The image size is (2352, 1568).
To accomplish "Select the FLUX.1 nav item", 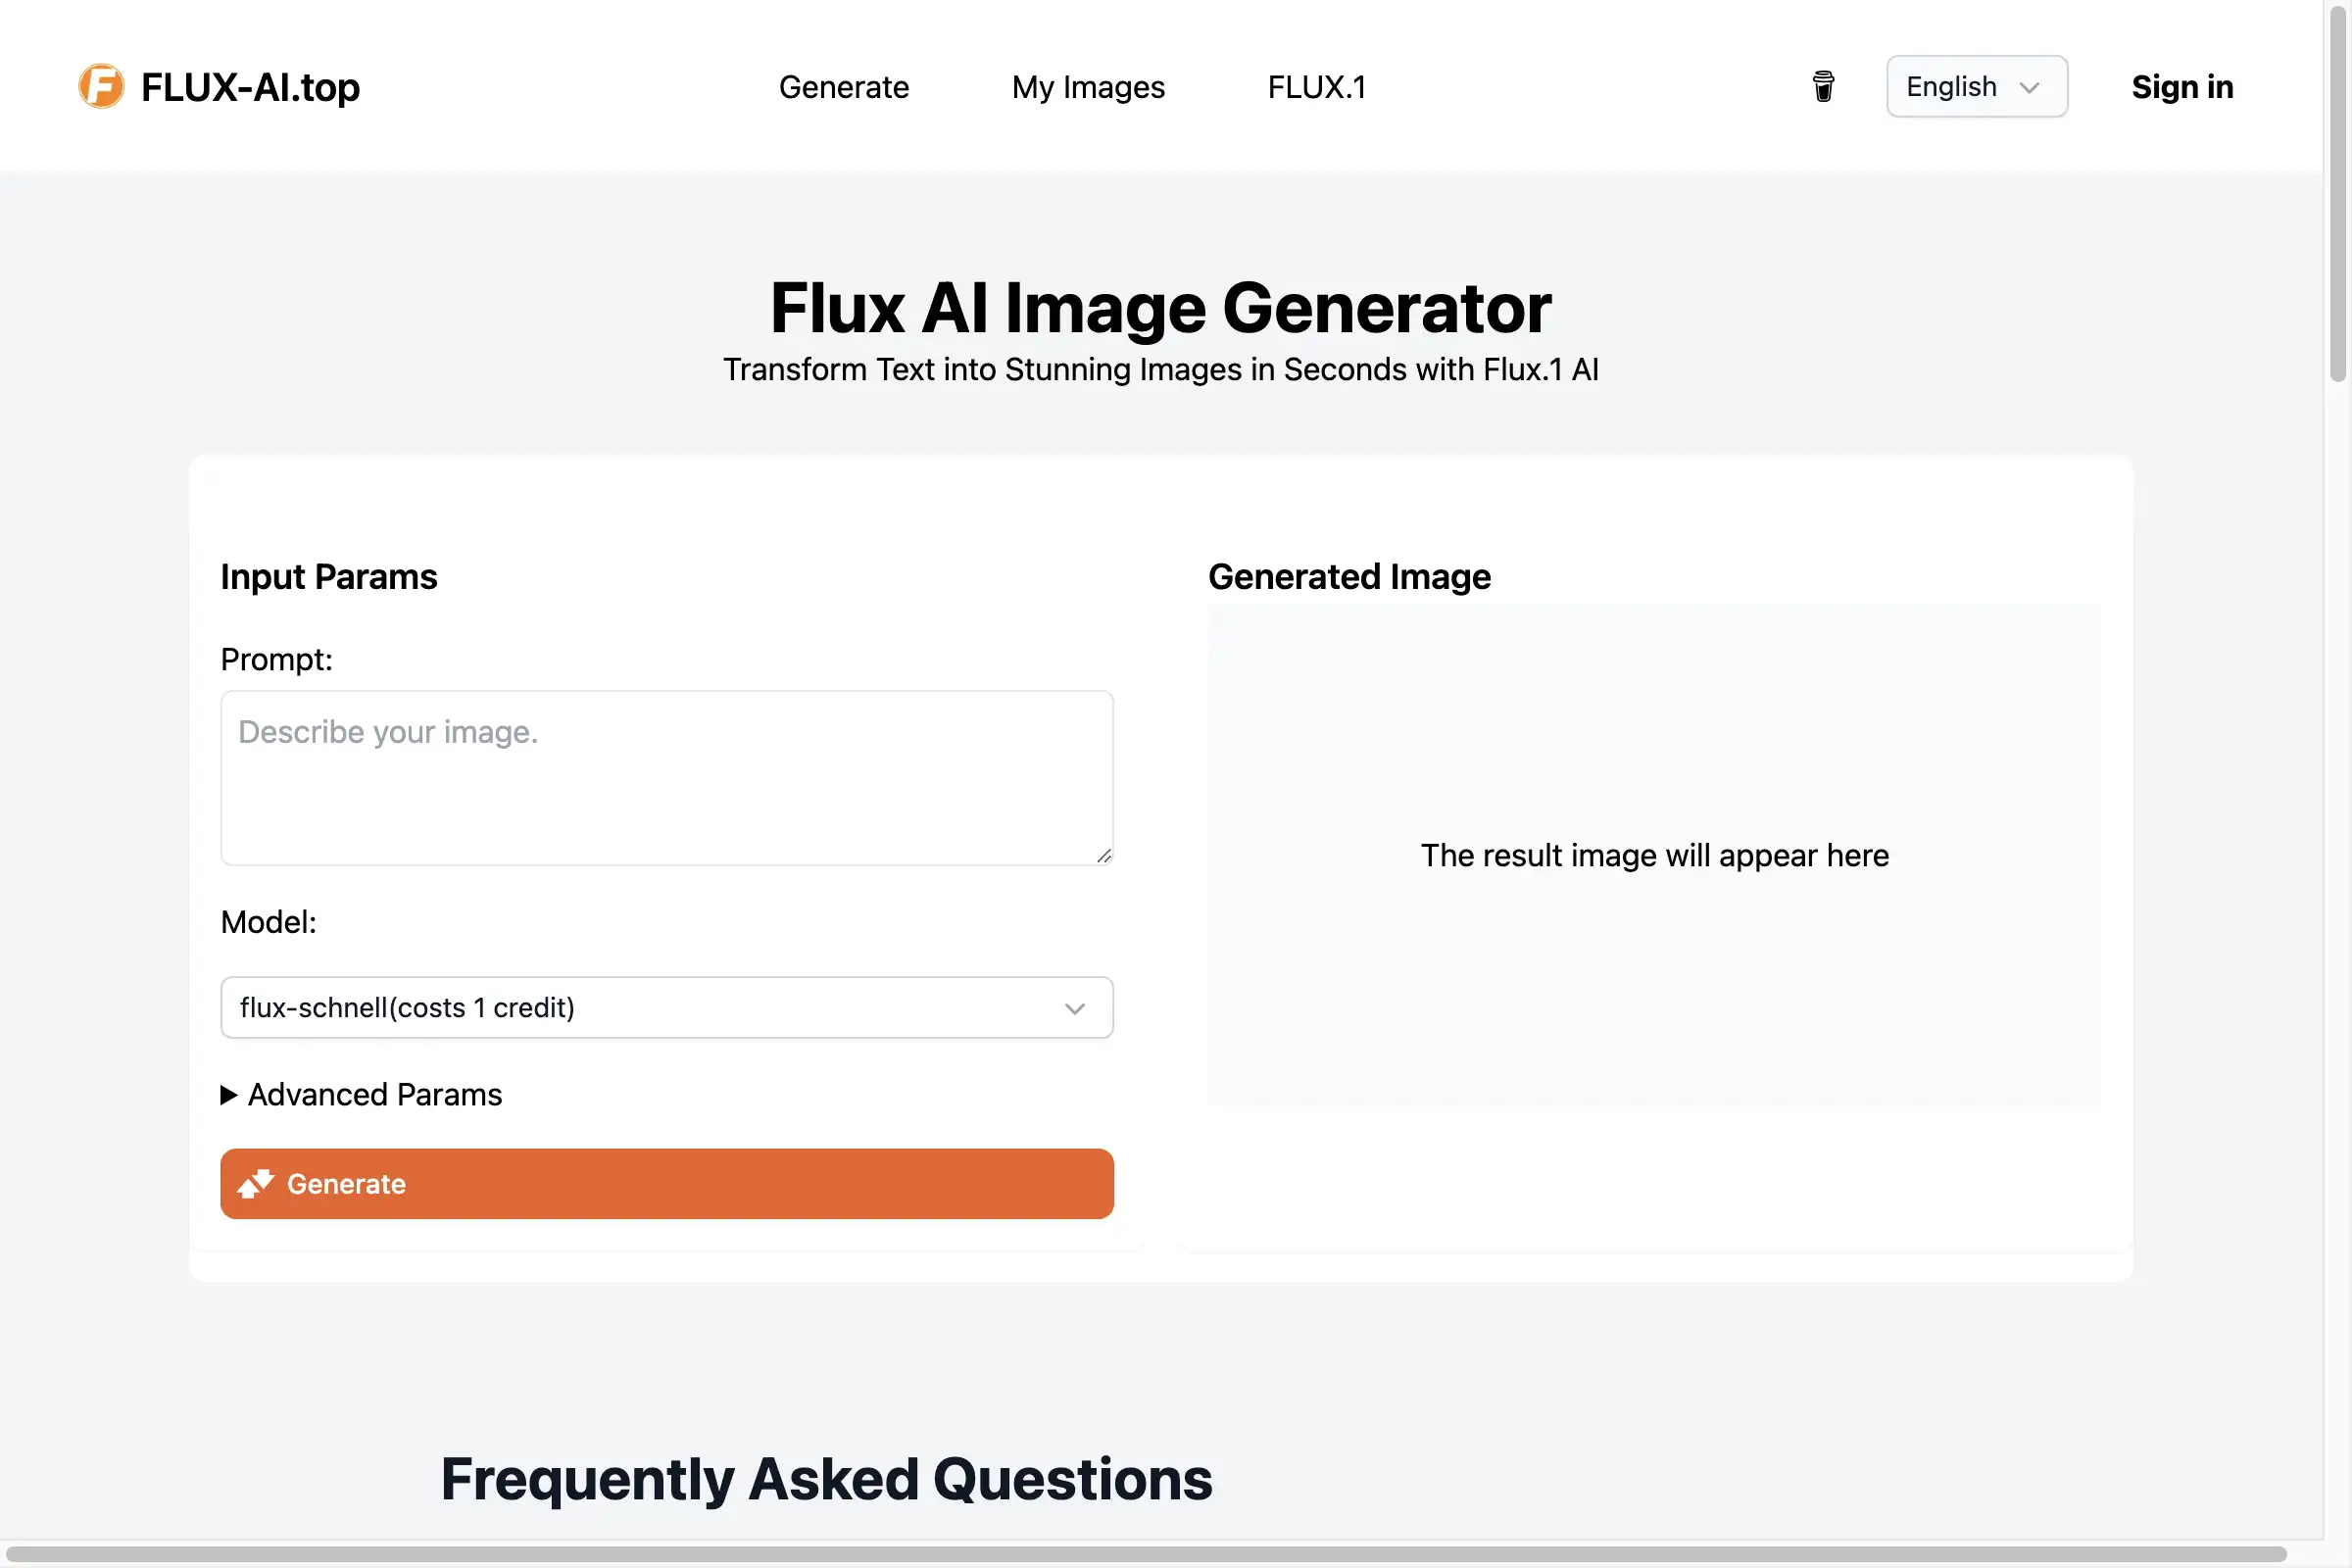I will [x=1318, y=87].
